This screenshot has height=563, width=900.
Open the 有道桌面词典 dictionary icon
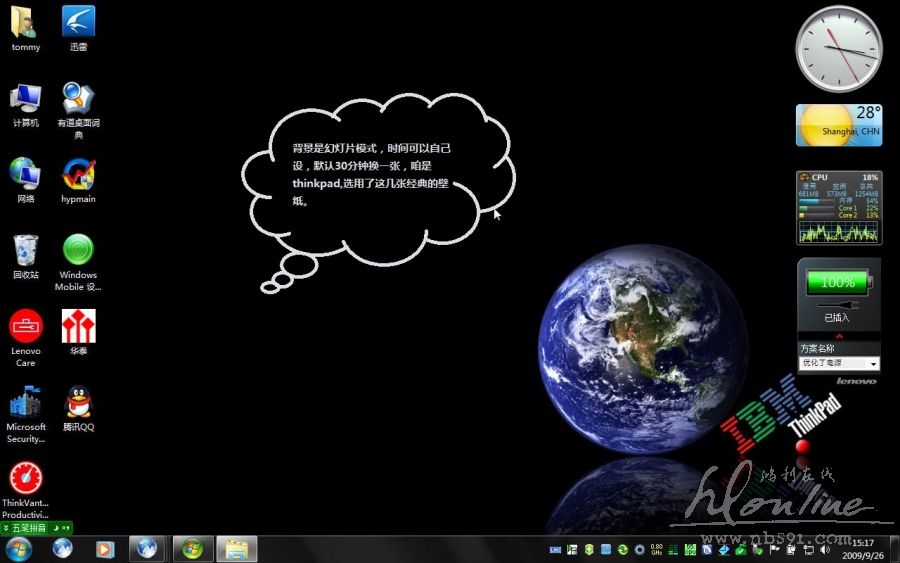pyautogui.click(x=78, y=98)
